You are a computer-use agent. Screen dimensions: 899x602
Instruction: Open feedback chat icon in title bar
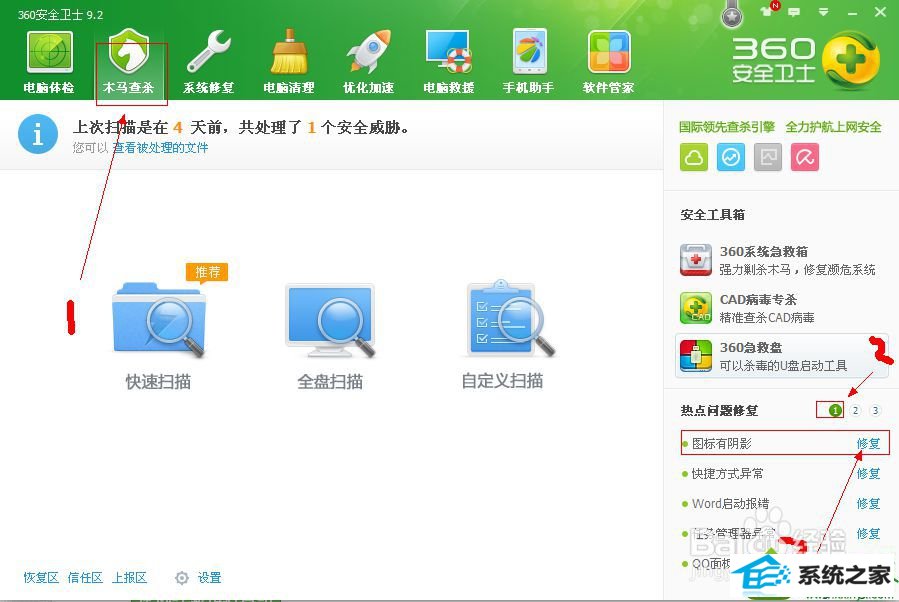(x=794, y=11)
